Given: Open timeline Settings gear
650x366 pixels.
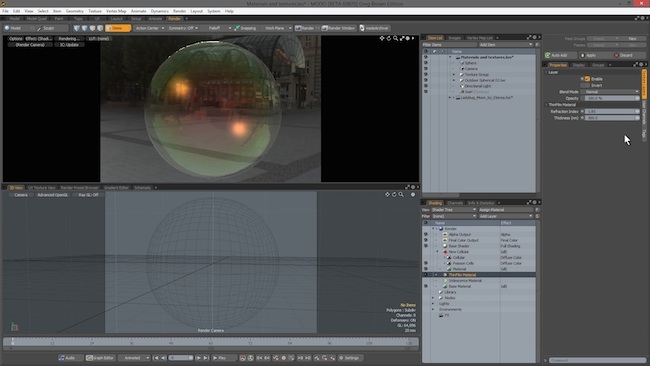Looking at the screenshot, I should pyautogui.click(x=349, y=358).
